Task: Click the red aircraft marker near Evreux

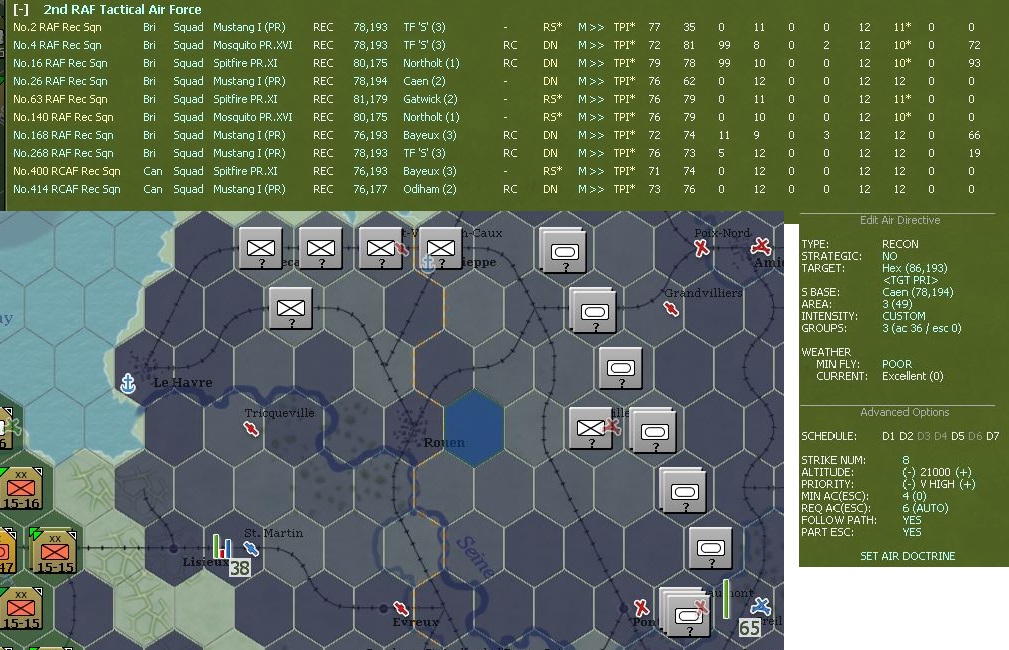Action: [x=403, y=606]
